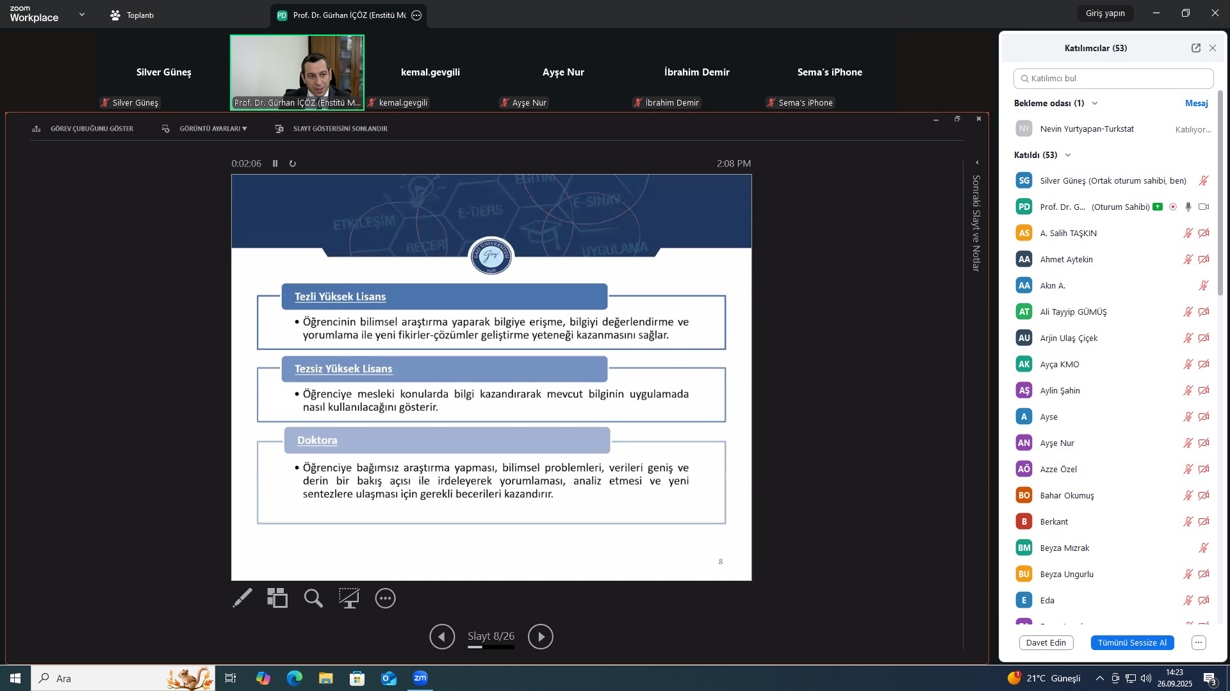Click Slayt Gösterisini Sonlandır
This screenshot has width=1230, height=691.
tap(331, 129)
